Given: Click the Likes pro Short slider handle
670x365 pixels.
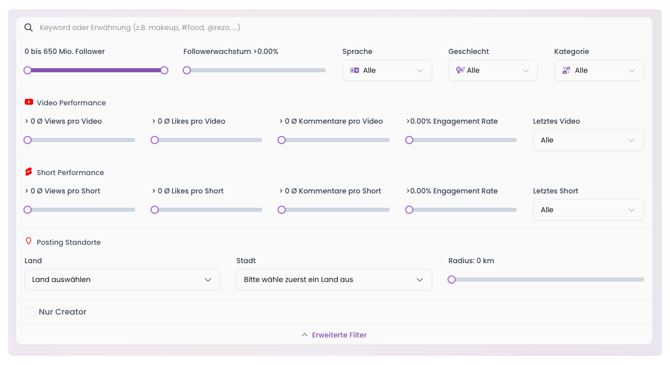Looking at the screenshot, I should 155,210.
